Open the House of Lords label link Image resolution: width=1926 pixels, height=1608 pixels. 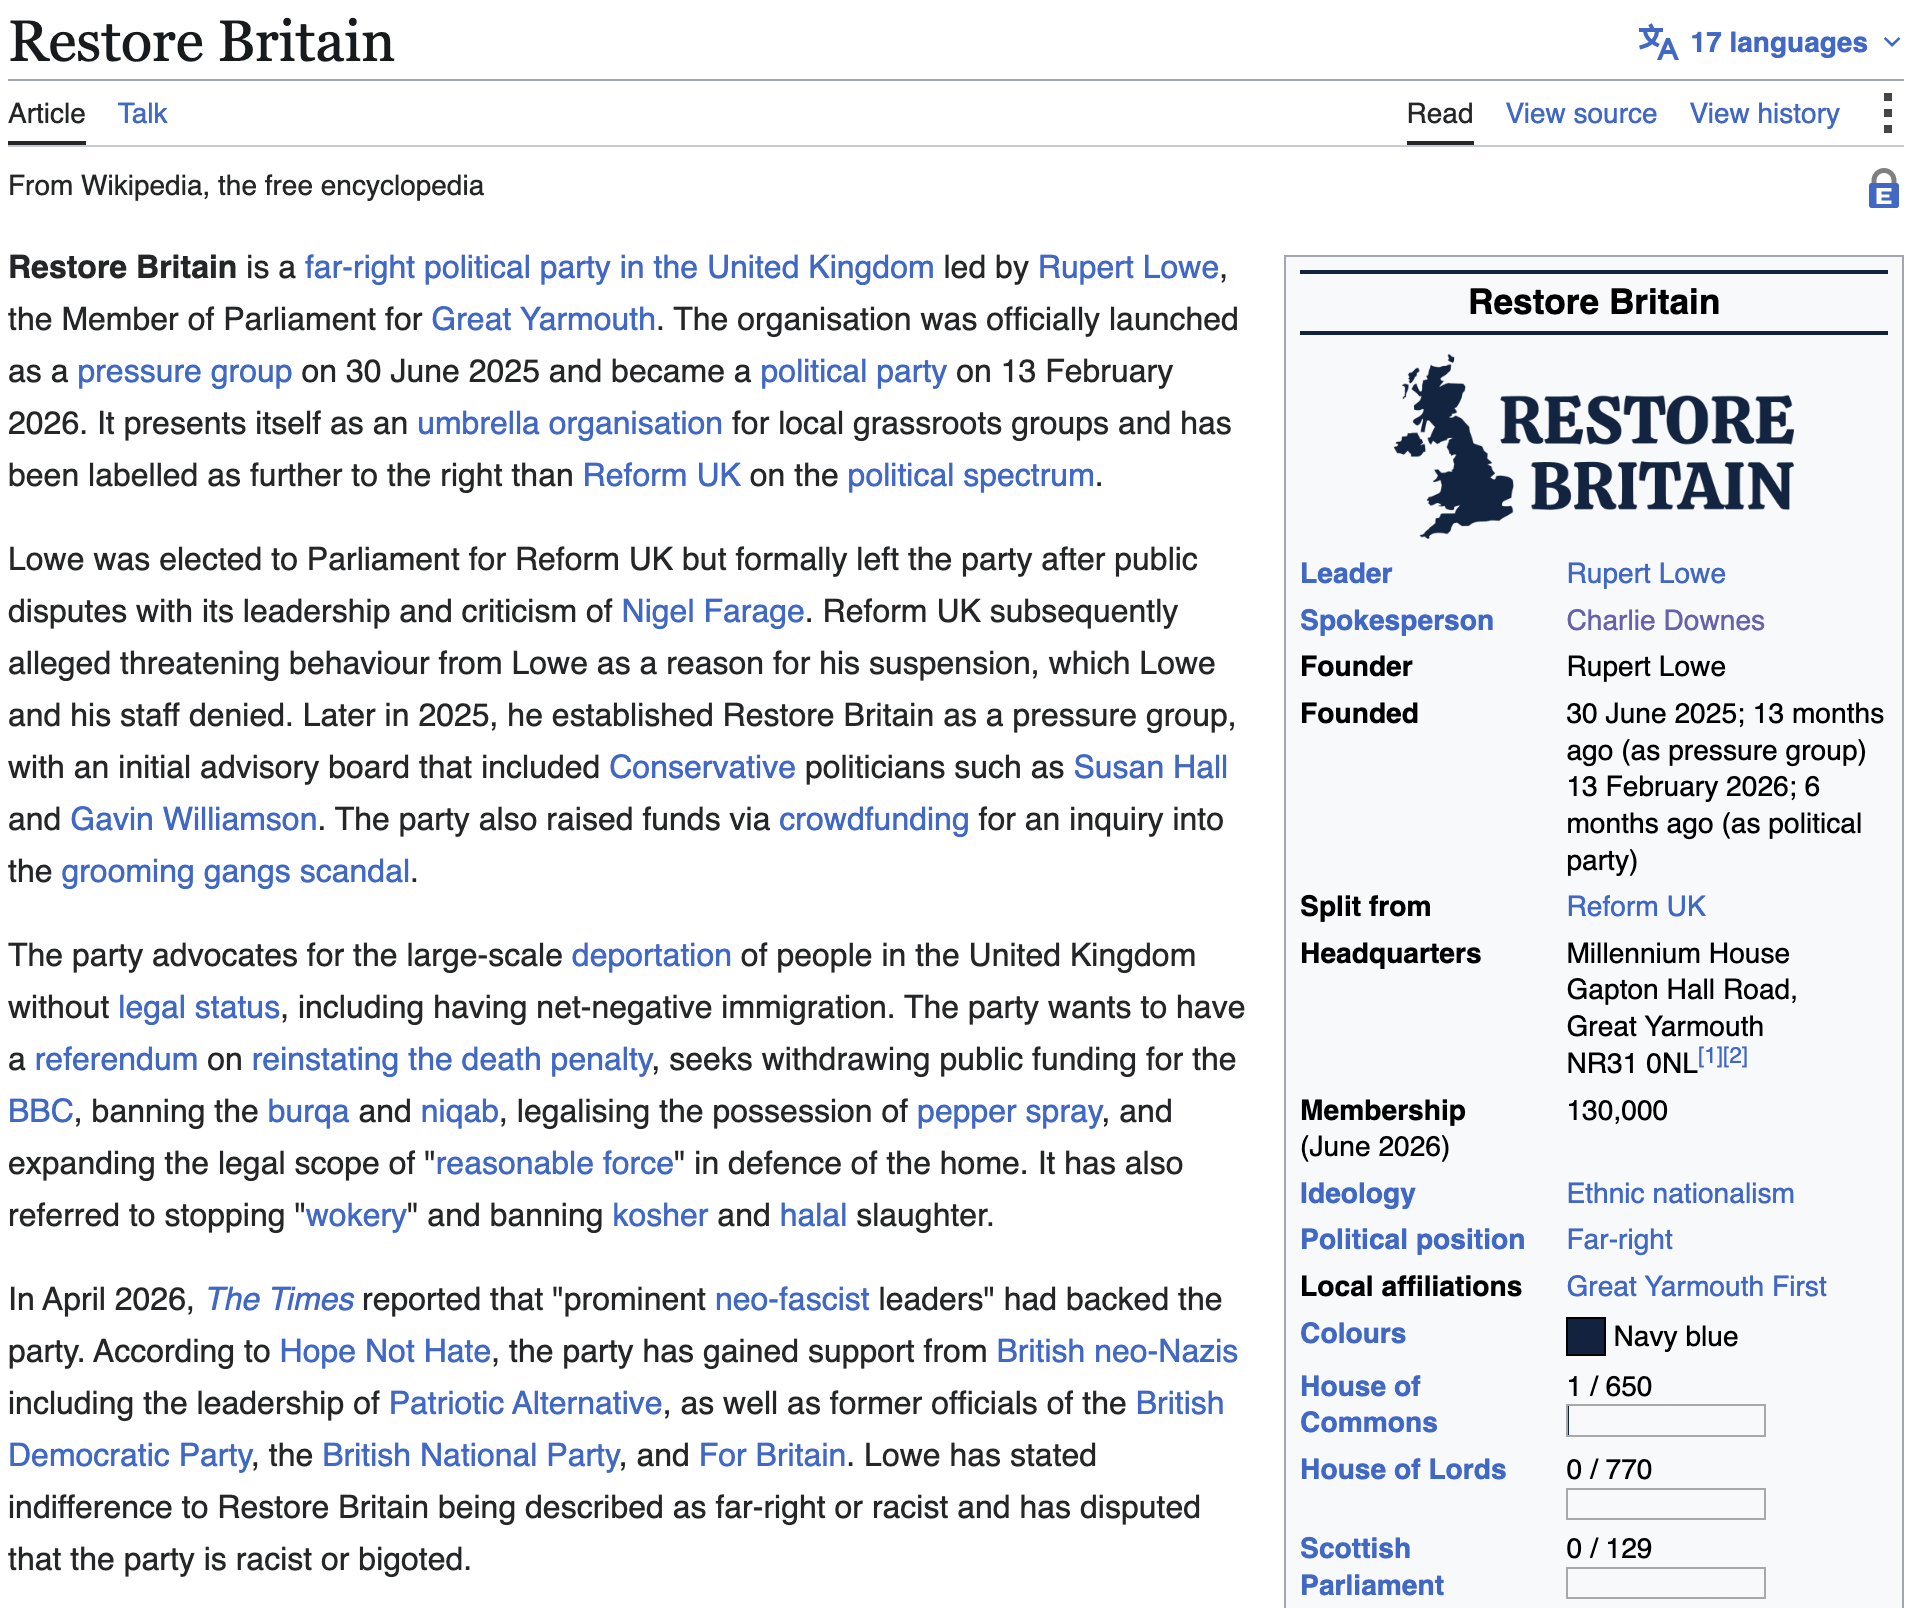pos(1402,1469)
